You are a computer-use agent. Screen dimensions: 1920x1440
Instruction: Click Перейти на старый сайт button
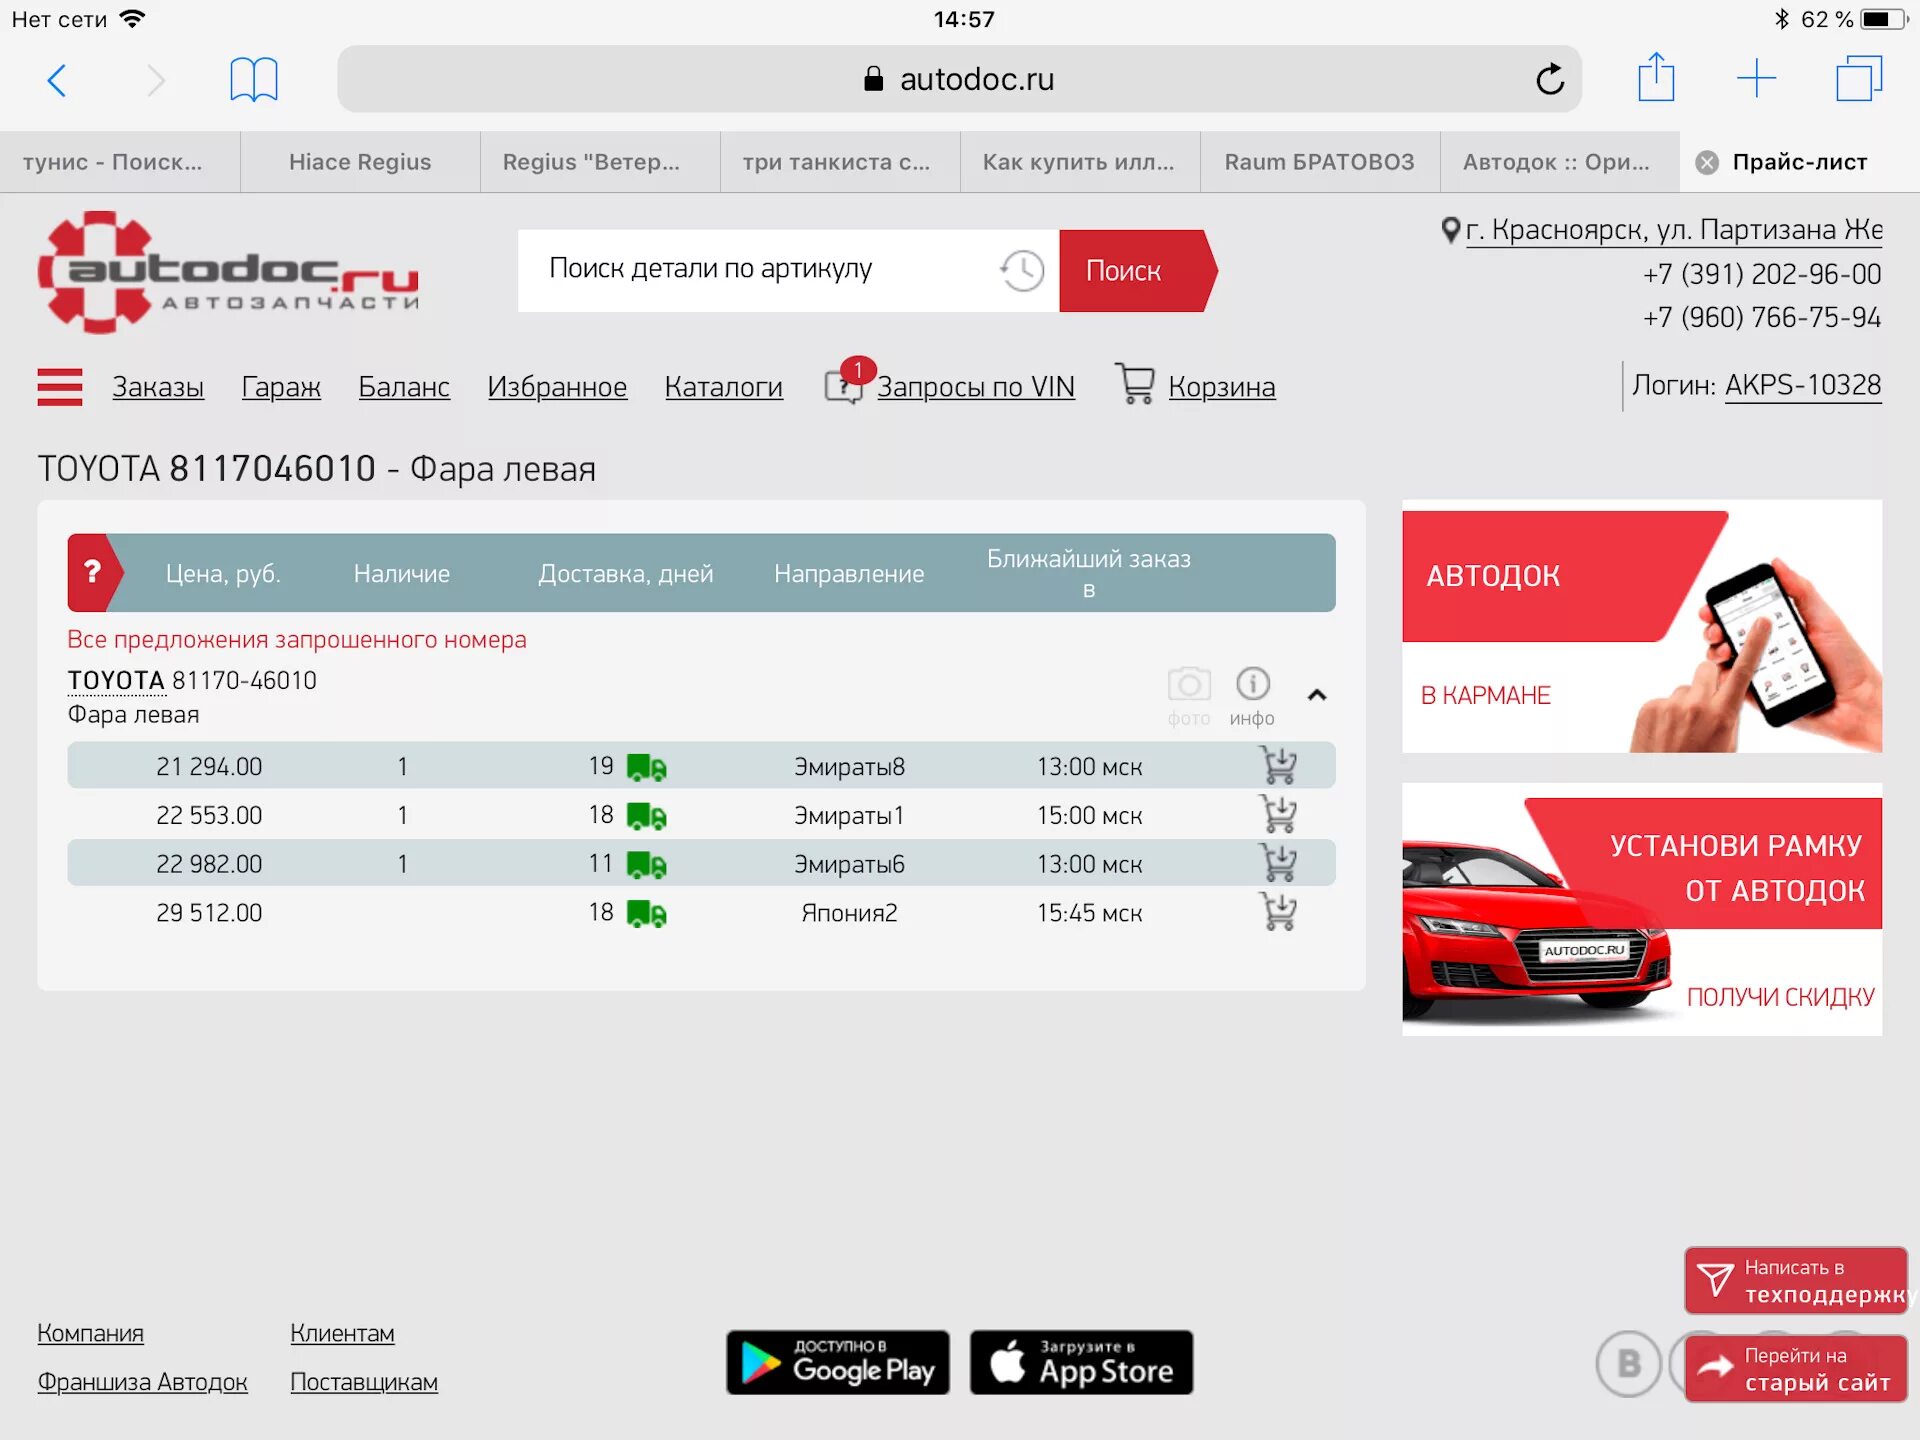[x=1796, y=1369]
